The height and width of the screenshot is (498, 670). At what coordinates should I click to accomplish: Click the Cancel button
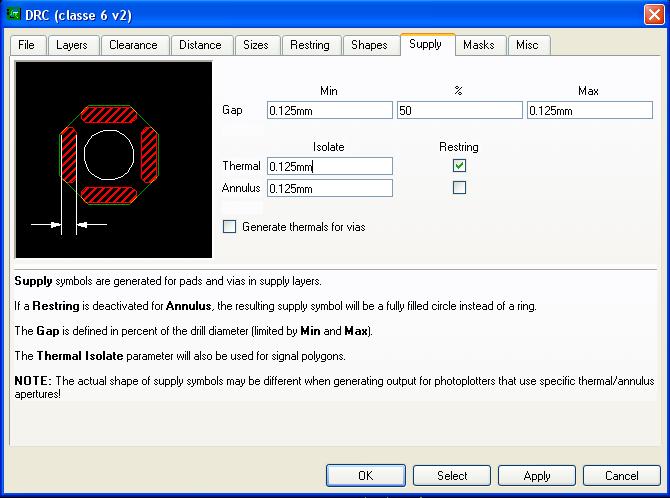622,475
